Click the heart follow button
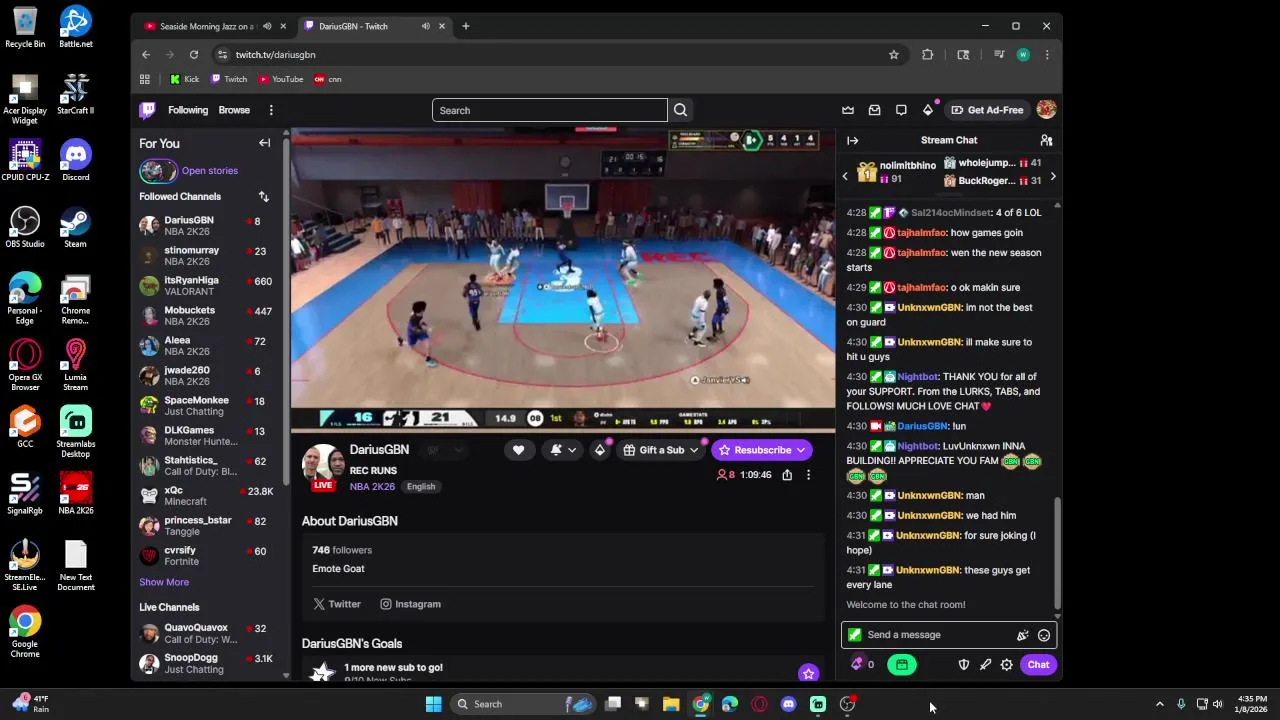This screenshot has height=720, width=1280. 518,450
